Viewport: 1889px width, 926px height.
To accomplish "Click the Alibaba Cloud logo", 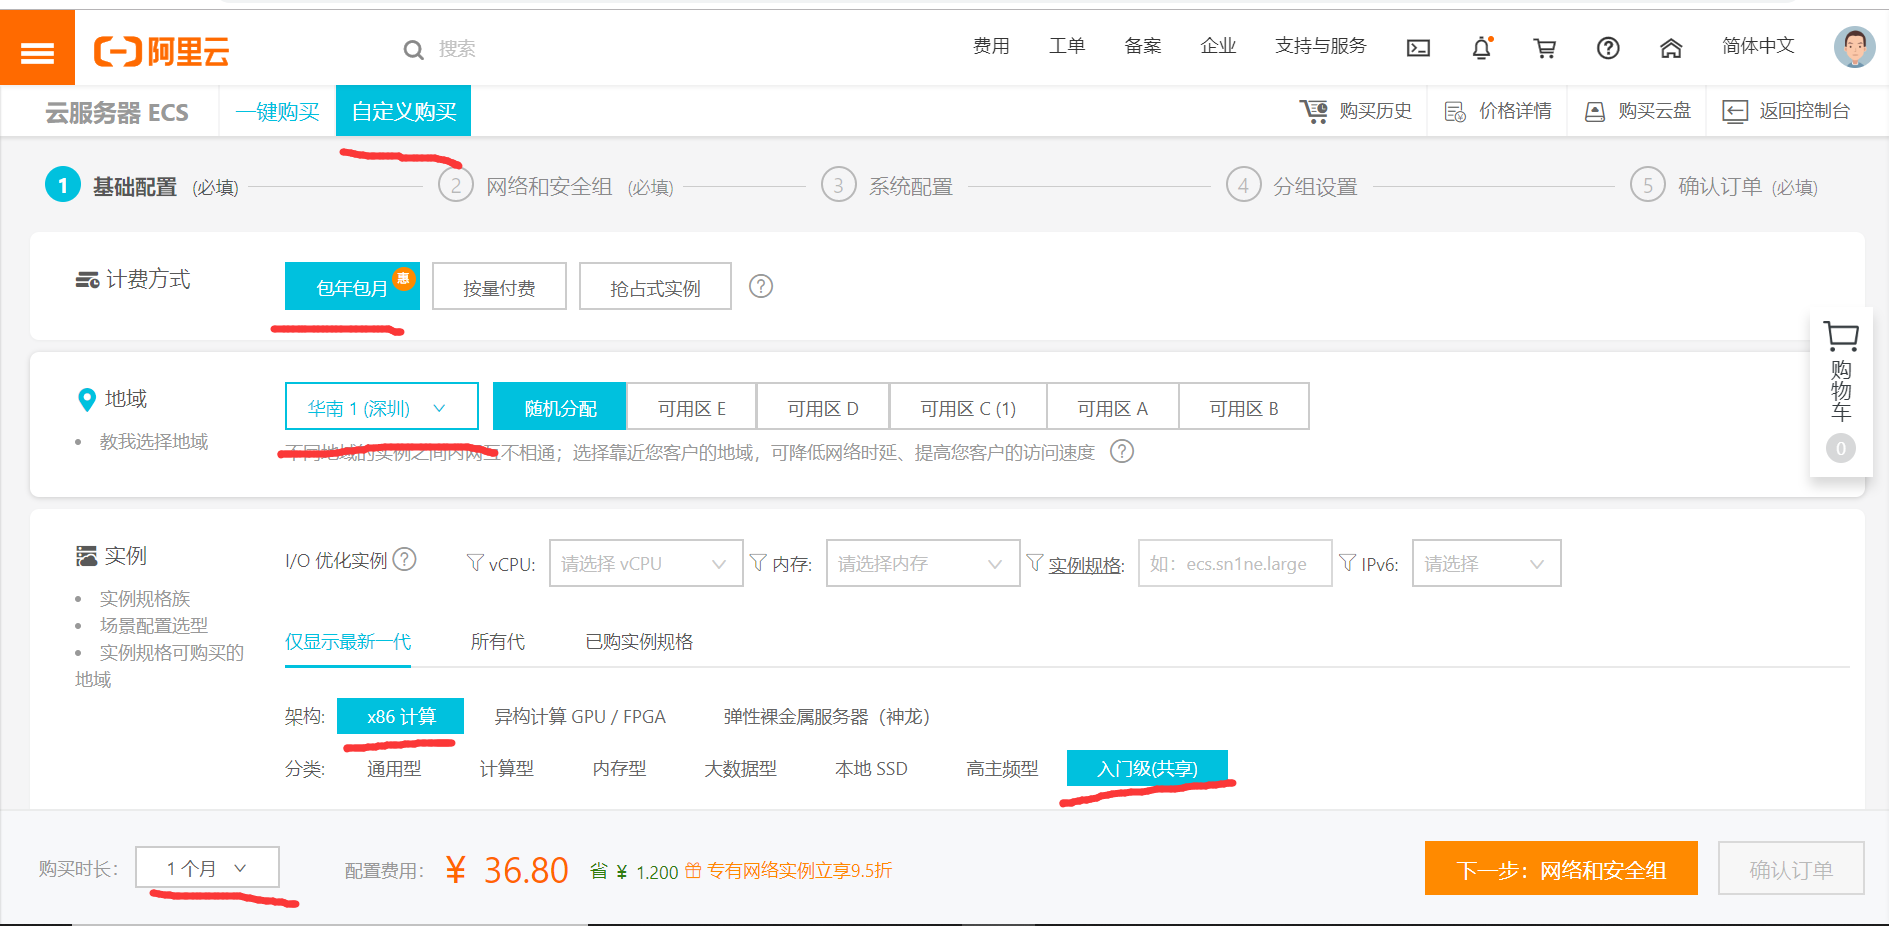I will [x=161, y=51].
